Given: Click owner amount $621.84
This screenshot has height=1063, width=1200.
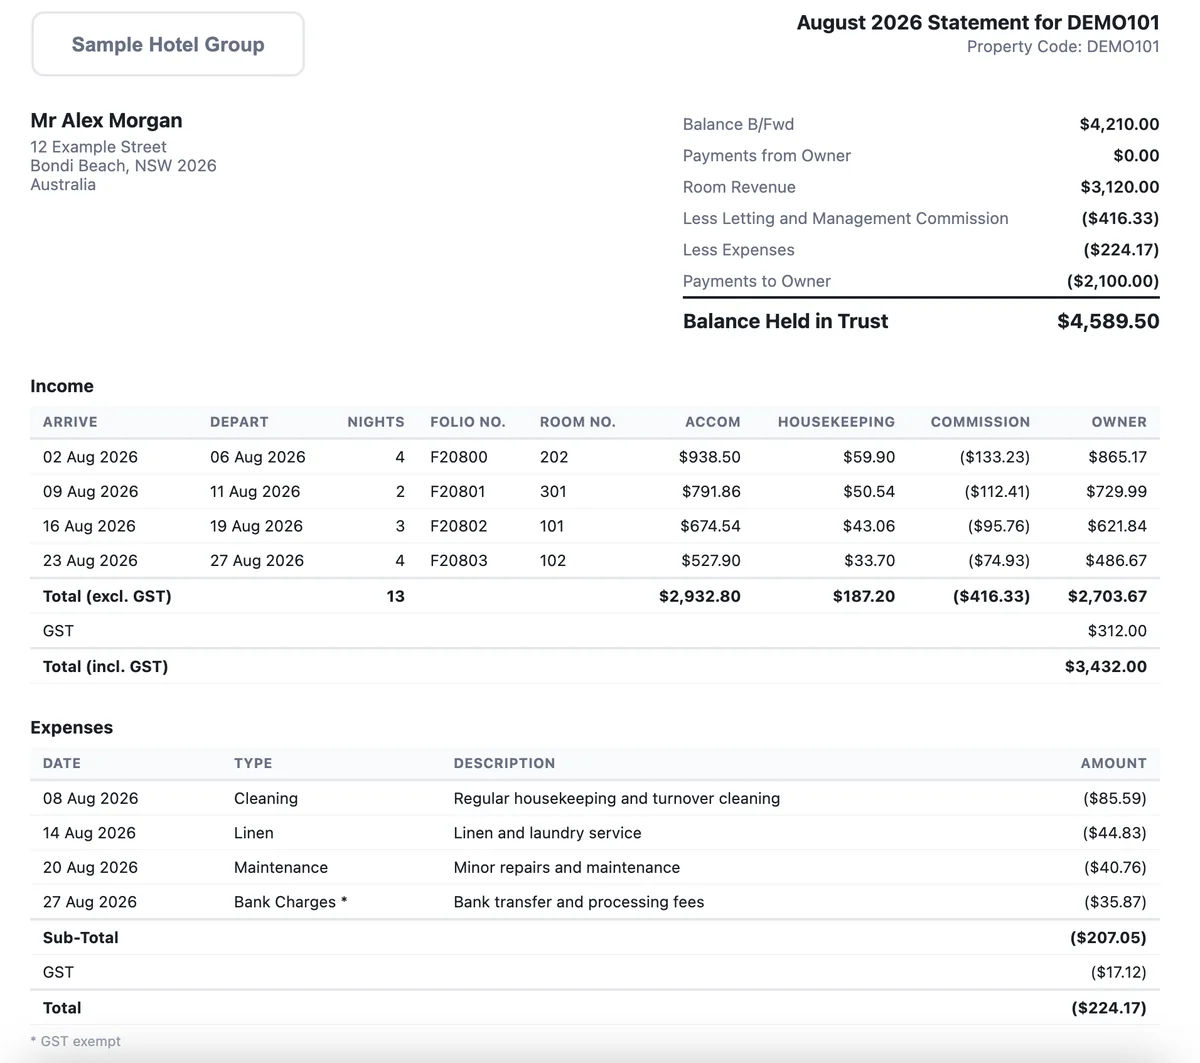Looking at the screenshot, I should pyautogui.click(x=1117, y=526).
